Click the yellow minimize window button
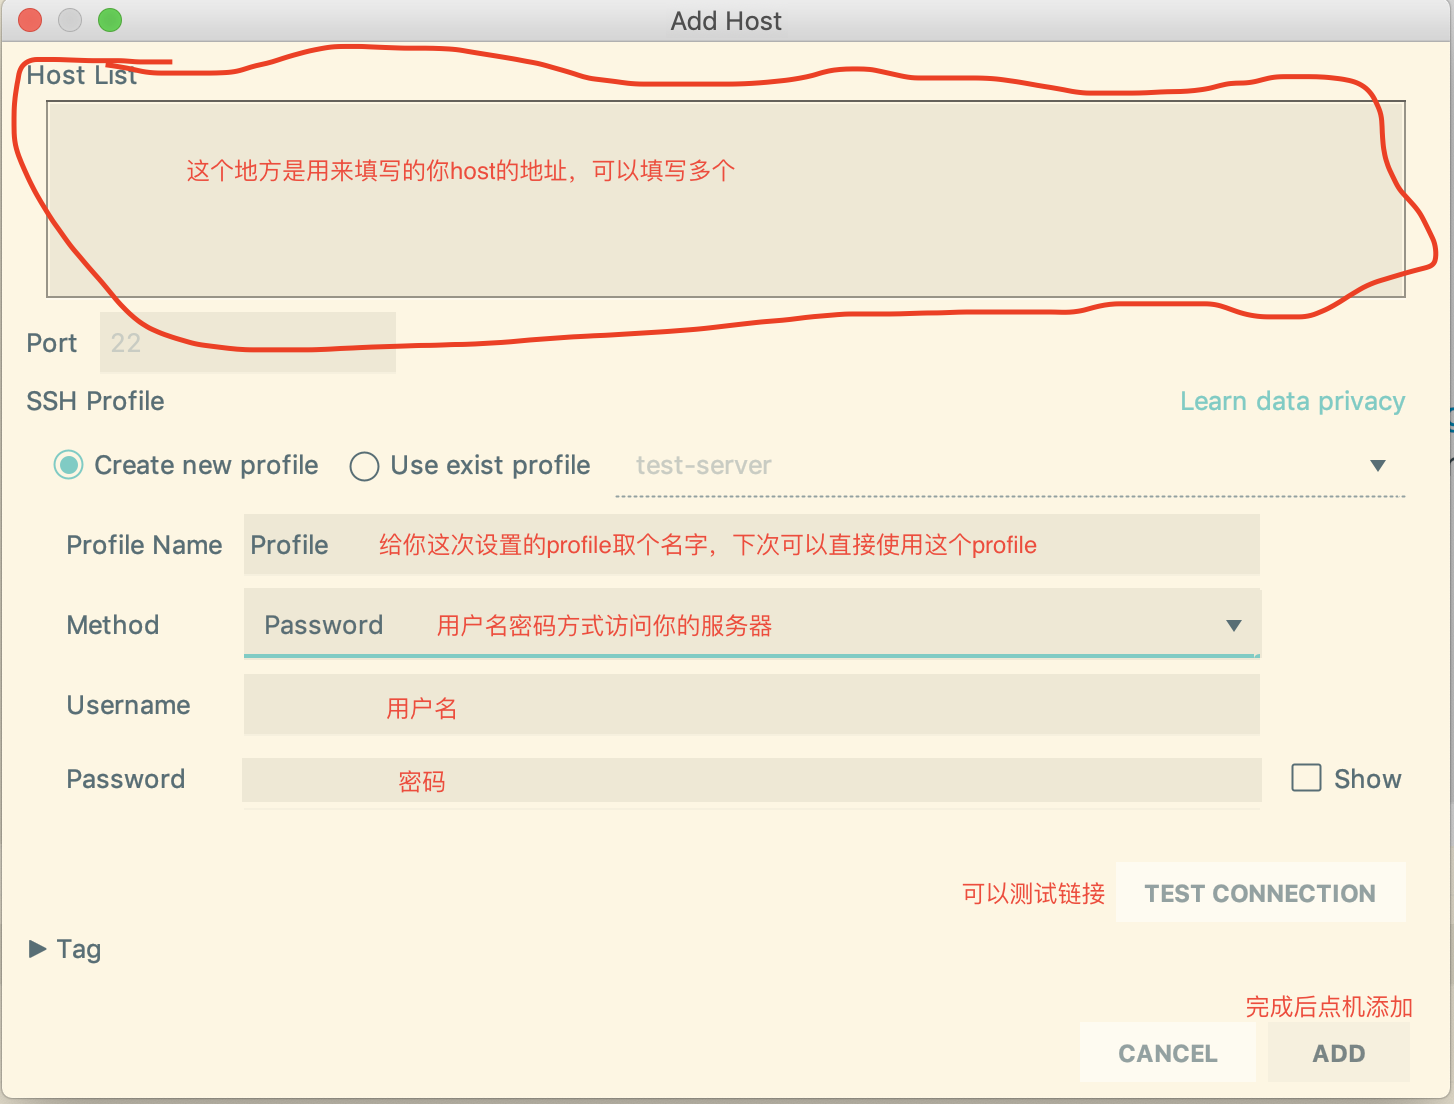1454x1104 pixels. click(69, 19)
